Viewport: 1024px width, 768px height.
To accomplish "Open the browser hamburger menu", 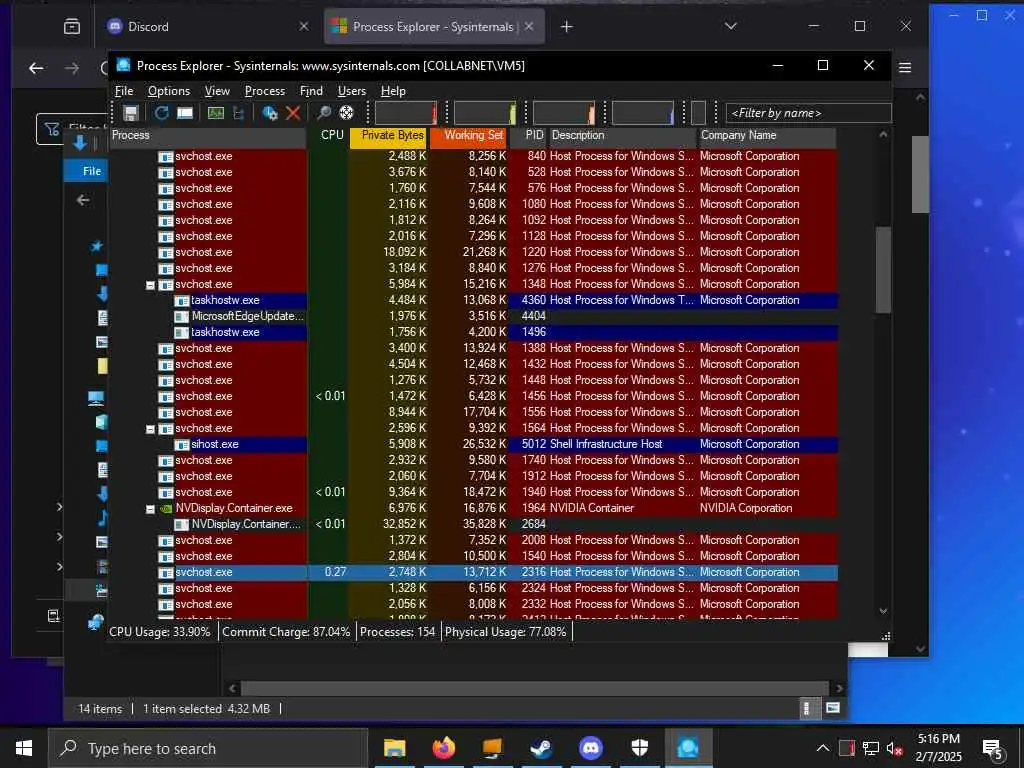I will click(x=905, y=68).
